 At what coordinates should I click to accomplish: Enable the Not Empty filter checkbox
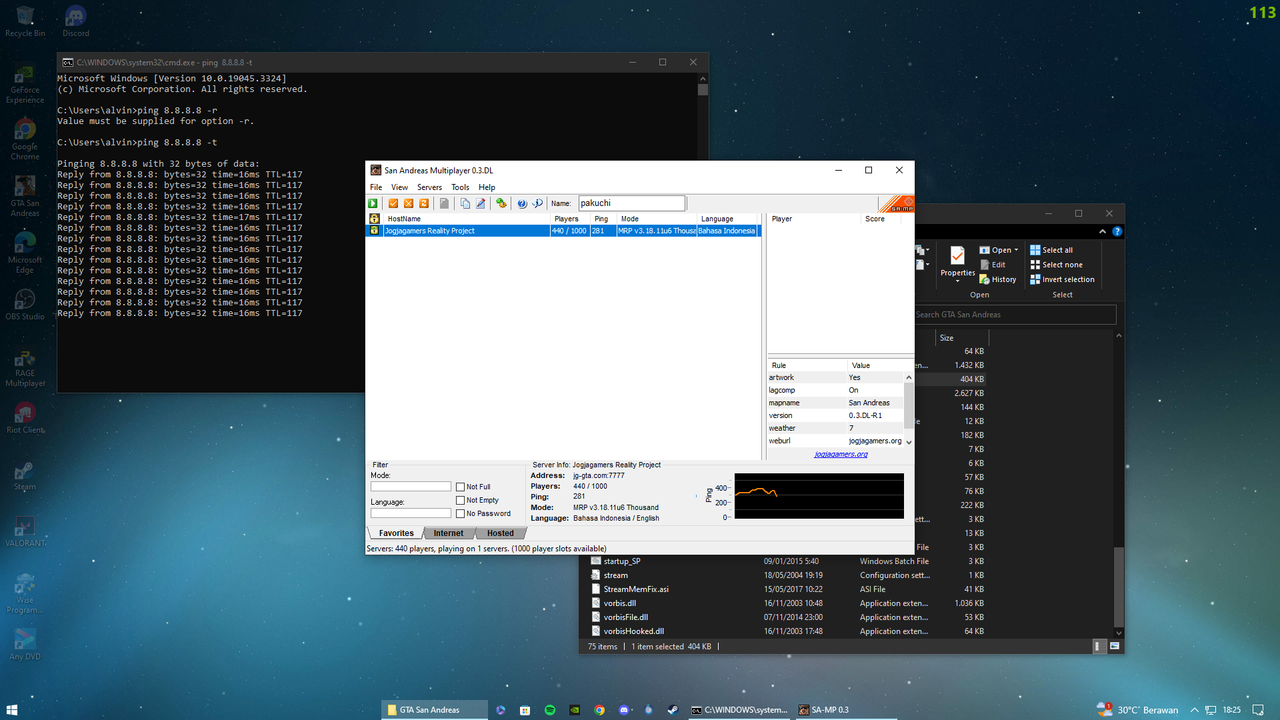(460, 500)
